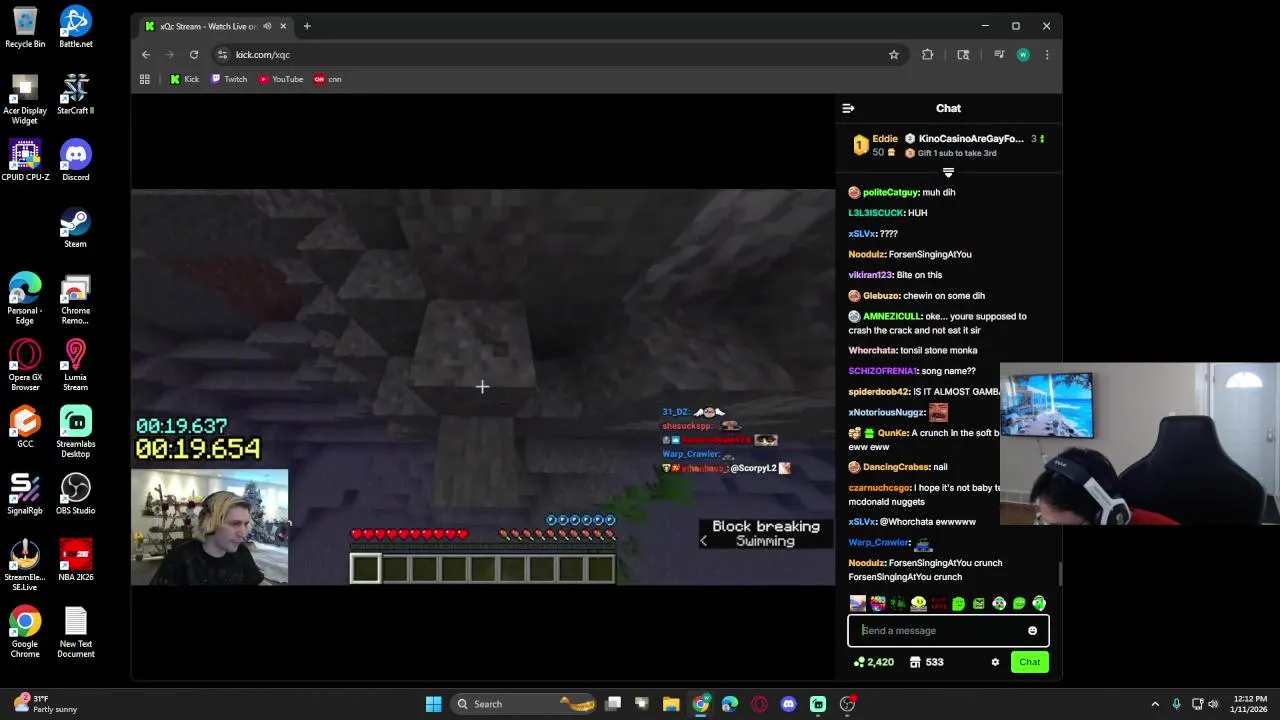Click Eddie in the gift leaderboard
This screenshot has width=1280, height=720.
(885, 139)
